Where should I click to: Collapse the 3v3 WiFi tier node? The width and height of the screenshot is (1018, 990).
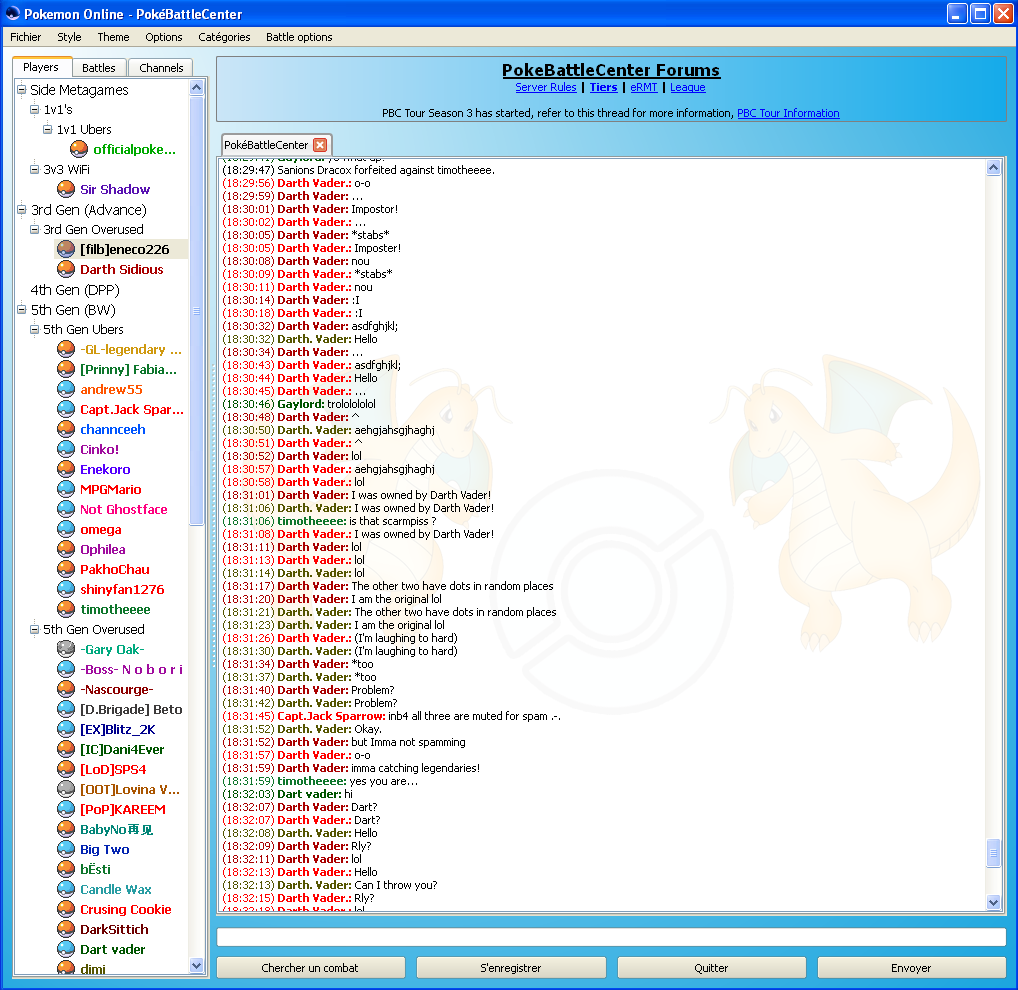34,169
